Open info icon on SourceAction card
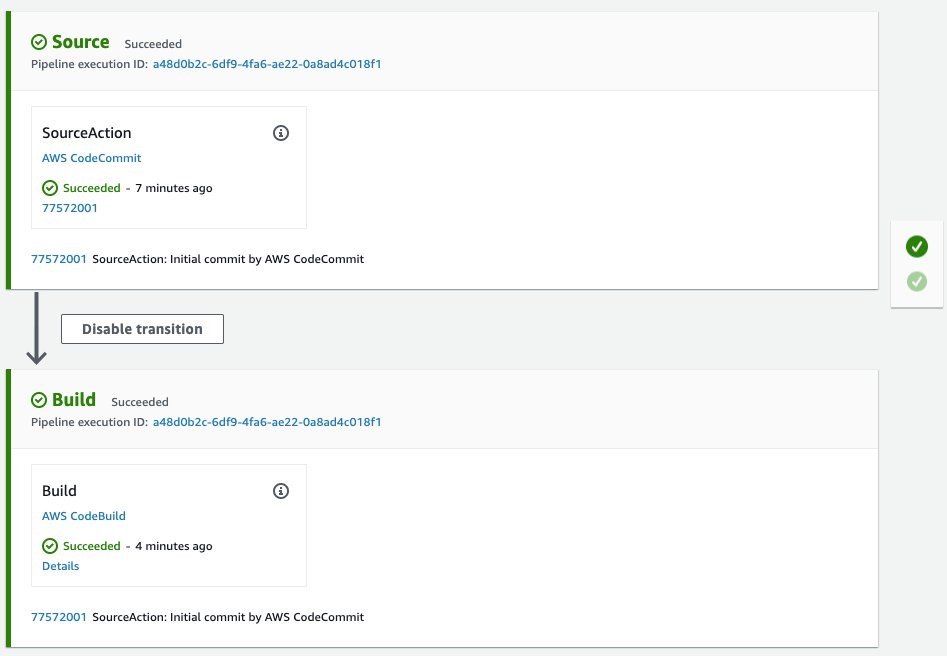The width and height of the screenshot is (947, 656). pyautogui.click(x=281, y=133)
